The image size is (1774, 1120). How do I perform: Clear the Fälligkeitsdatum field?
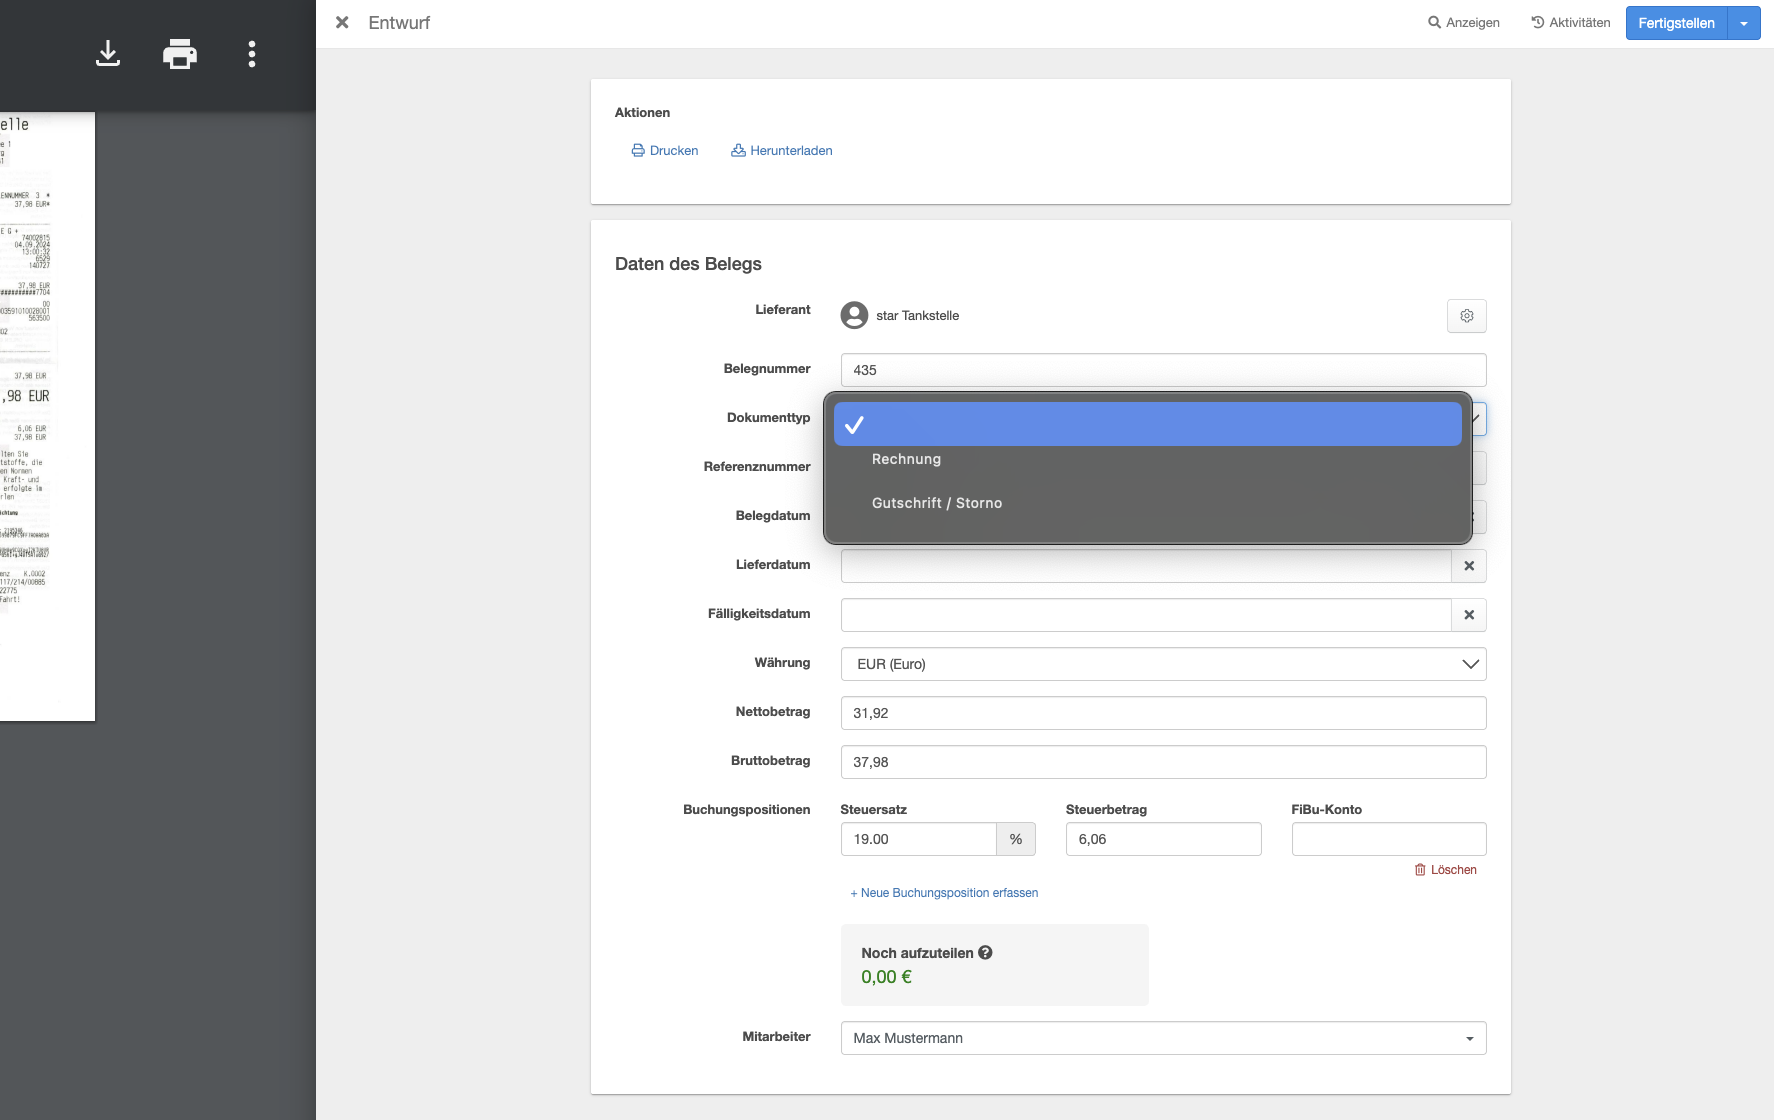1468,615
